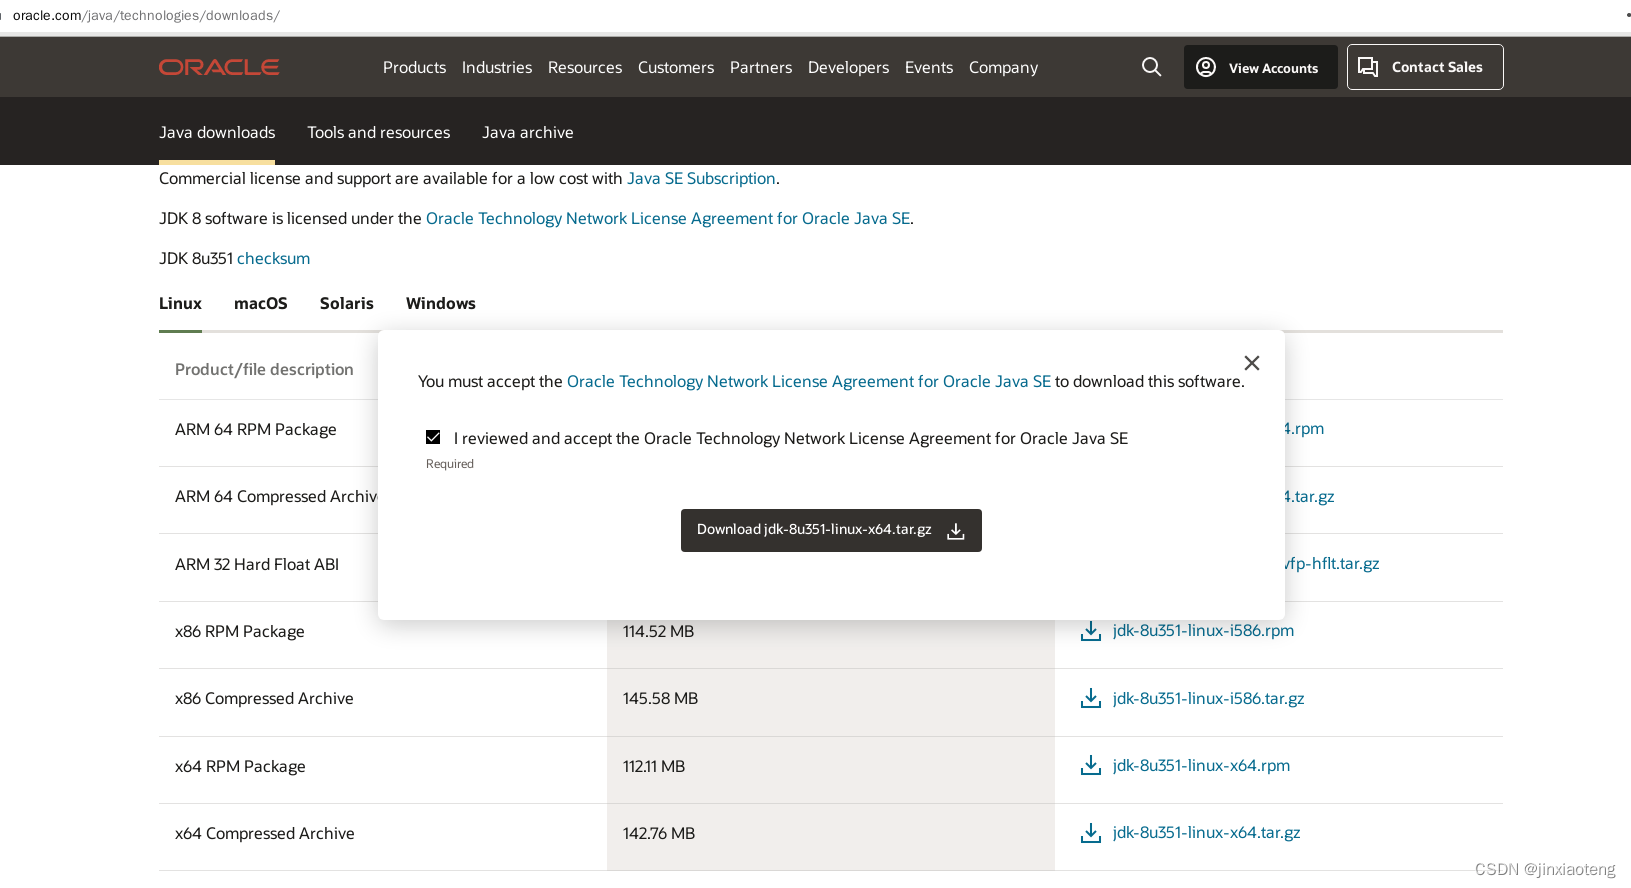The image size is (1631, 888).
Task: Select the '114.52 MB' size cell
Action: point(658,631)
